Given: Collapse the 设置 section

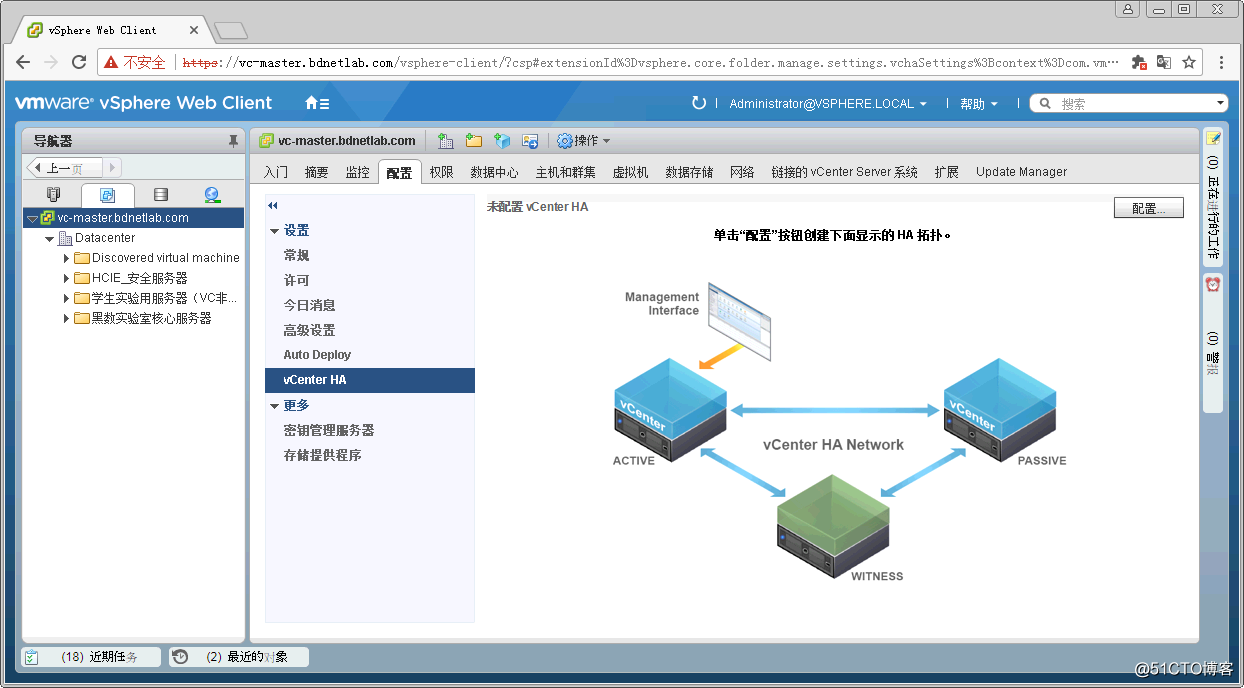Looking at the screenshot, I should pos(274,231).
